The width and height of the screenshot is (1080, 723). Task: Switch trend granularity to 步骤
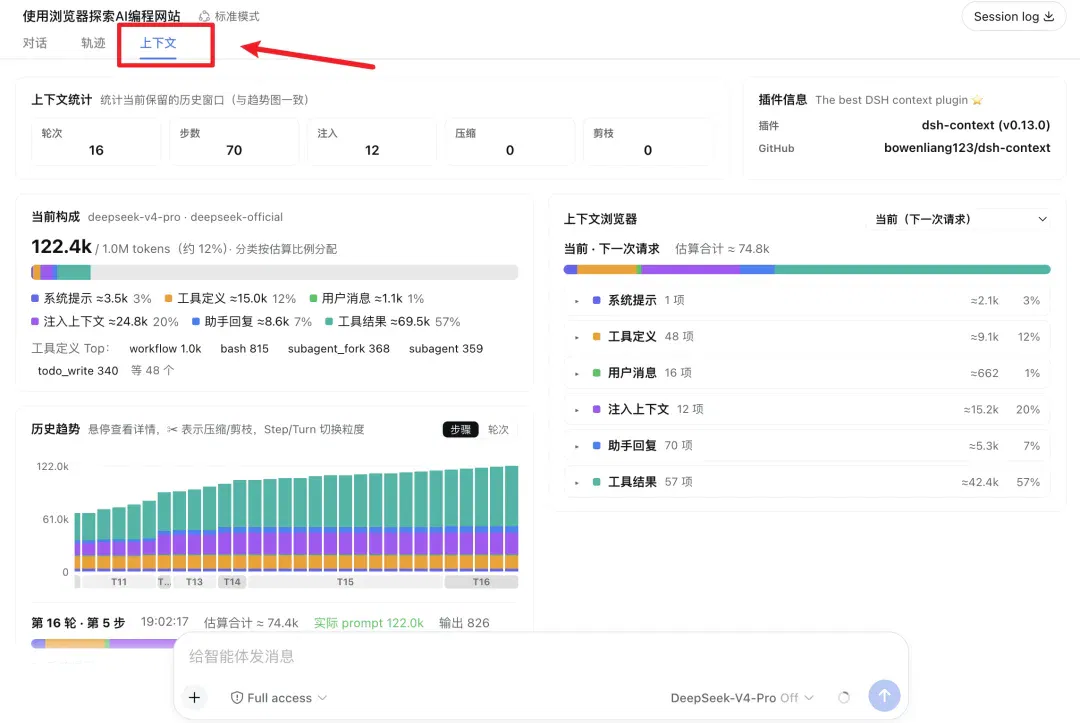460,430
